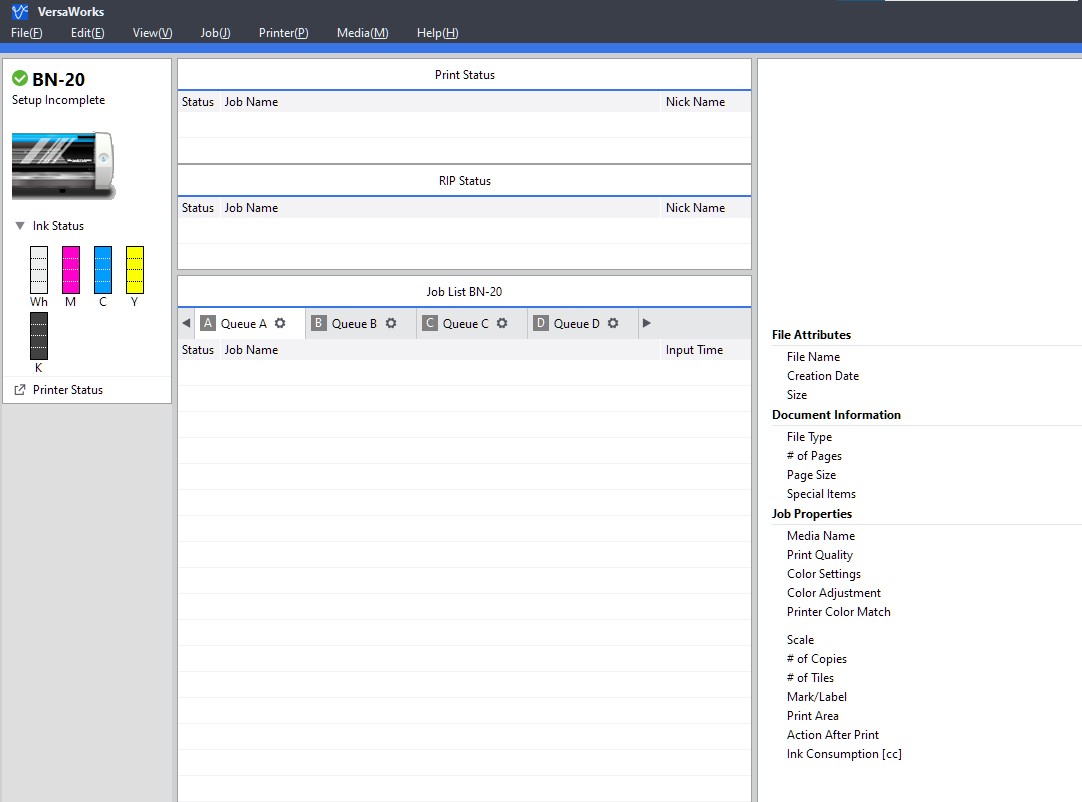
Task: Click the D letter icon of Queue D
Action: [541, 323]
